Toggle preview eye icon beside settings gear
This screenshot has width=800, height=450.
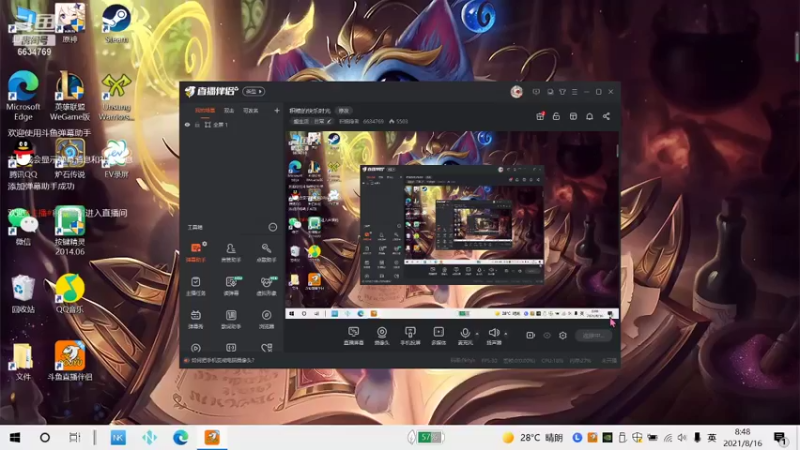point(547,335)
